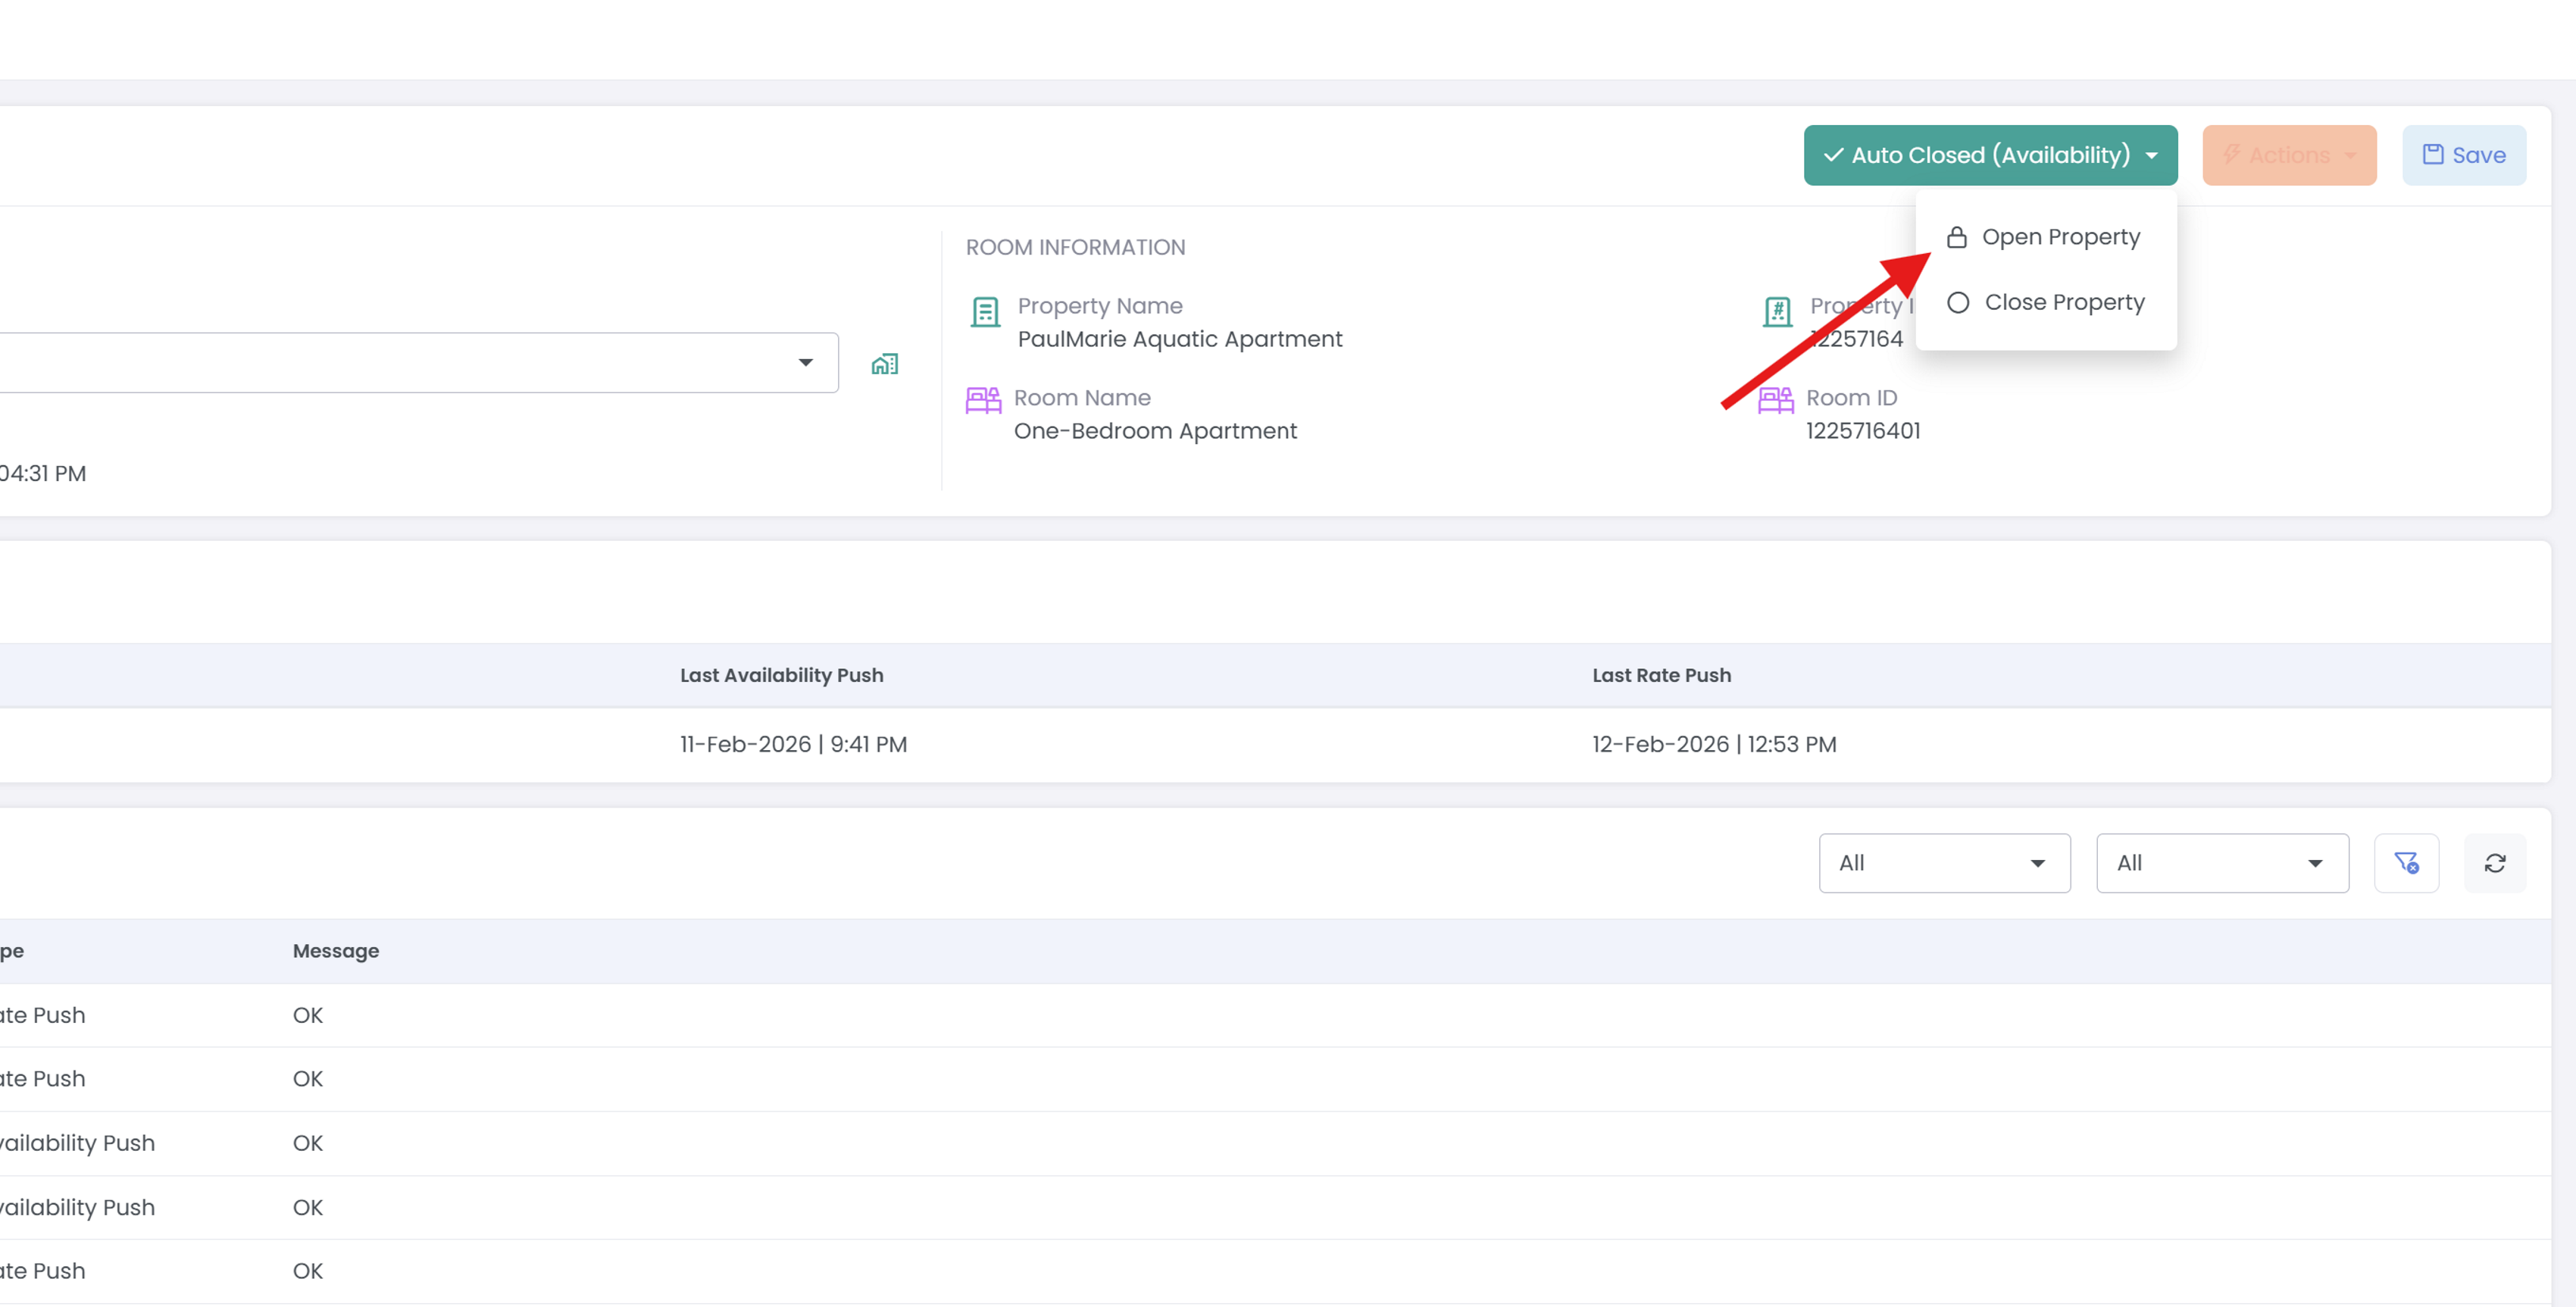This screenshot has height=1307, width=2576.
Task: Click the Property ID hash icon
Action: click(1777, 312)
